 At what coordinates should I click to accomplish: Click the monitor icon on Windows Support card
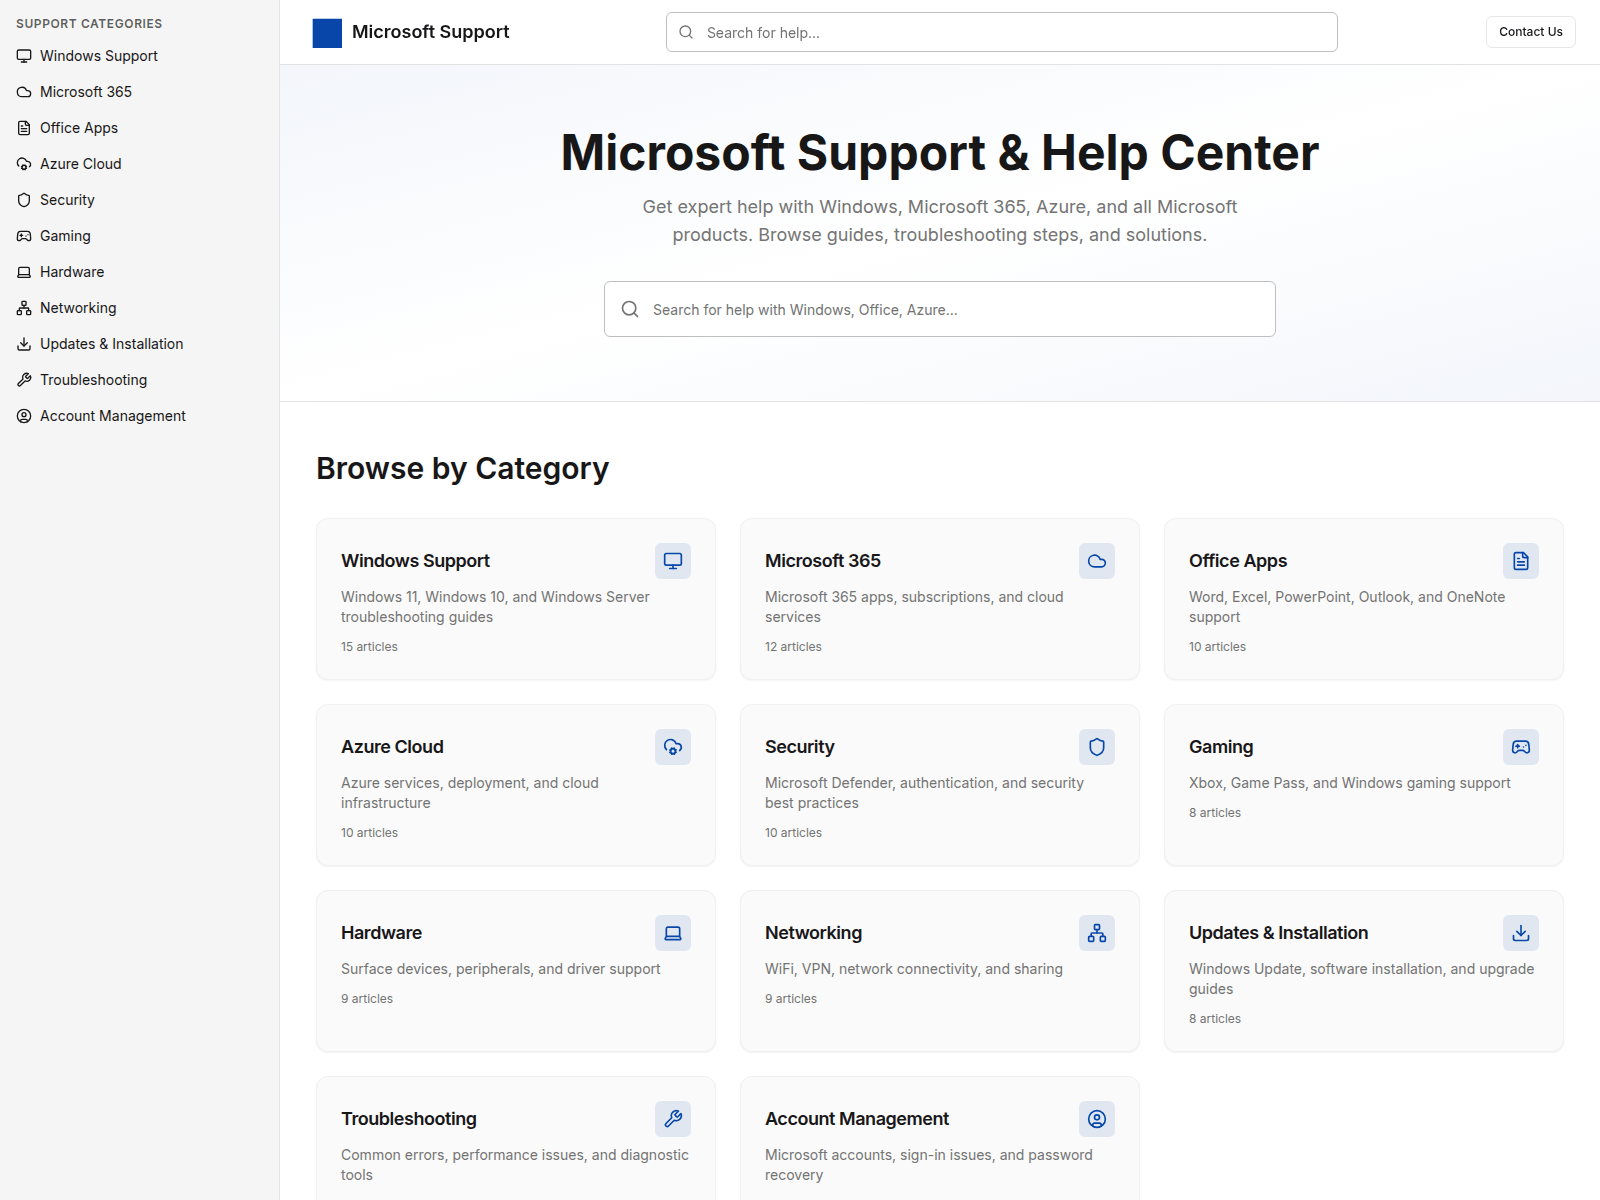pos(673,561)
